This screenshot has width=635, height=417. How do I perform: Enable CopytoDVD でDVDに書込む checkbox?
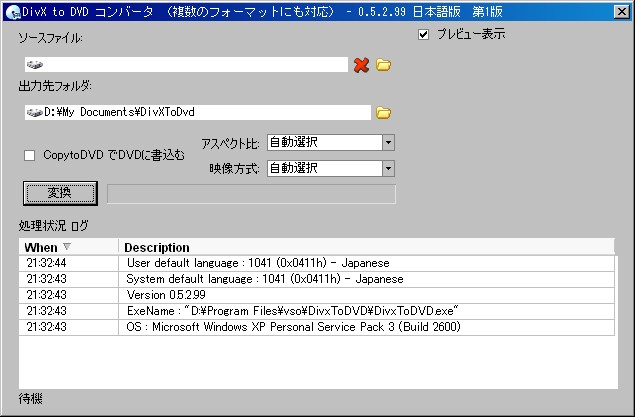(30, 155)
